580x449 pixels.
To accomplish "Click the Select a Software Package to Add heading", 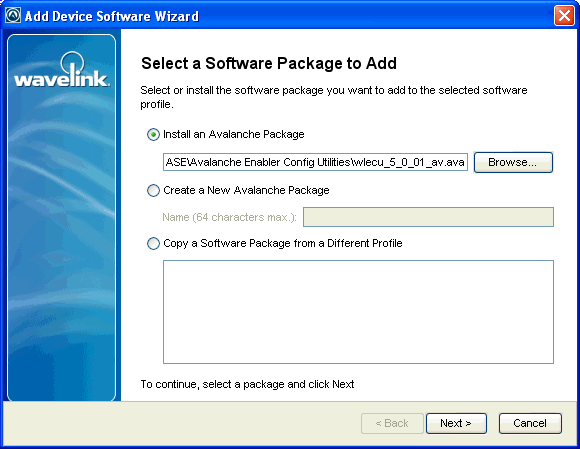I will pyautogui.click(x=269, y=63).
